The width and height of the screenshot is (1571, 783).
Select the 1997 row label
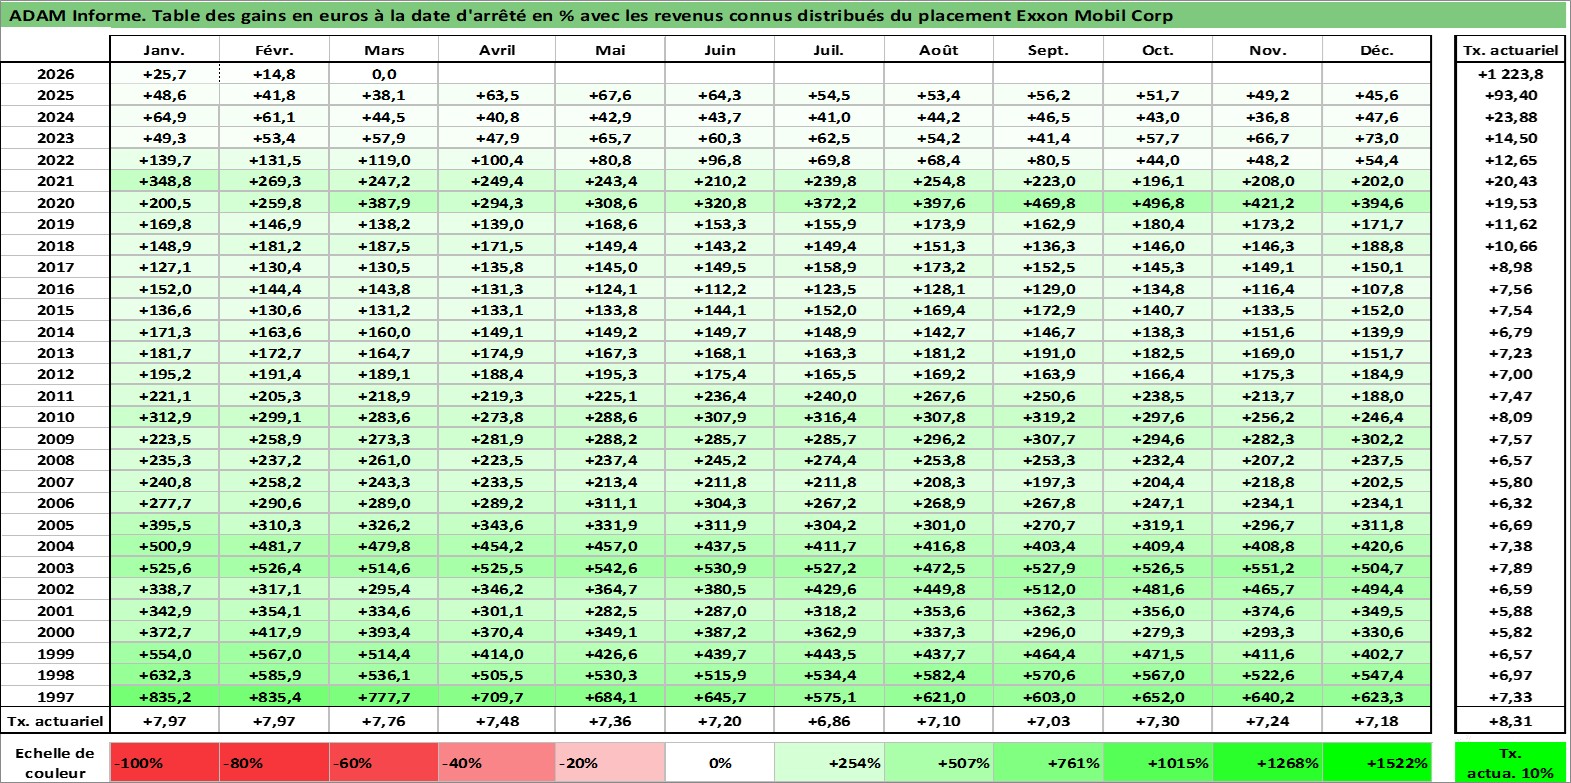(x=55, y=697)
